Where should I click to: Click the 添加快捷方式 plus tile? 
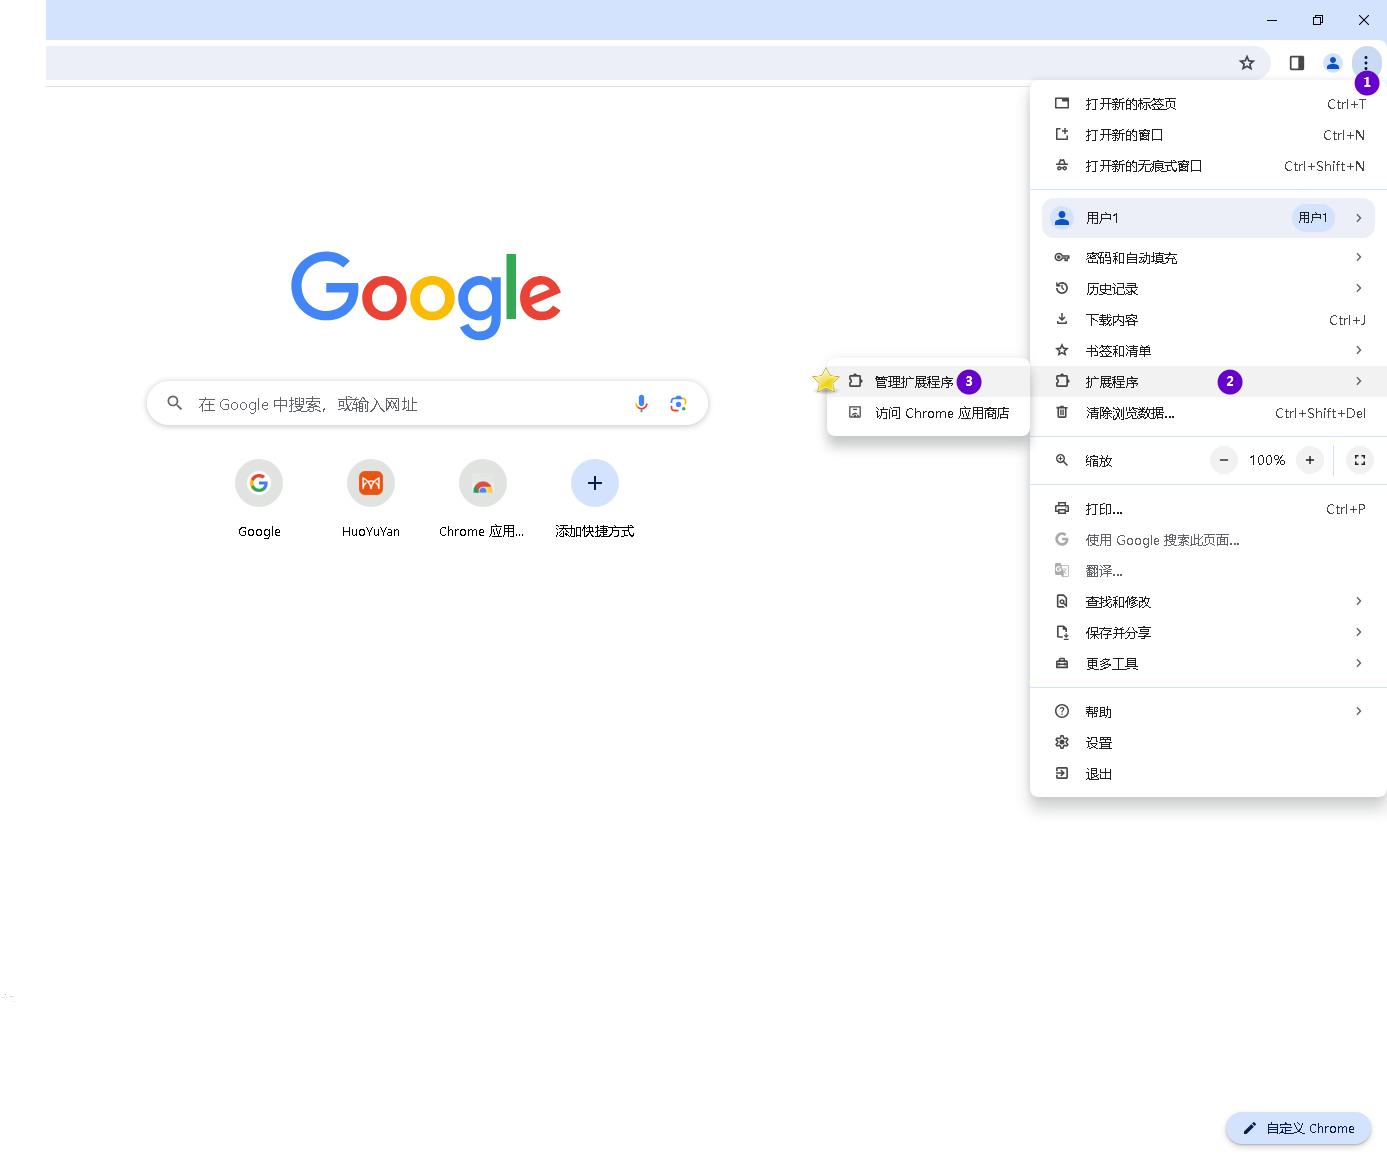tap(595, 500)
